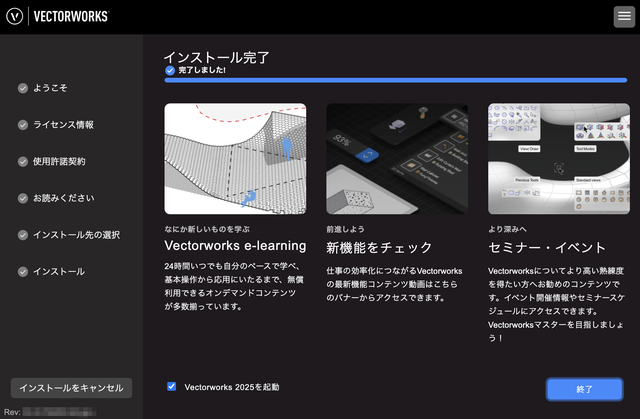This screenshot has width=640, height=419.
Task: Open the 新機能をチェック thumbnail image
Action: 397,159
